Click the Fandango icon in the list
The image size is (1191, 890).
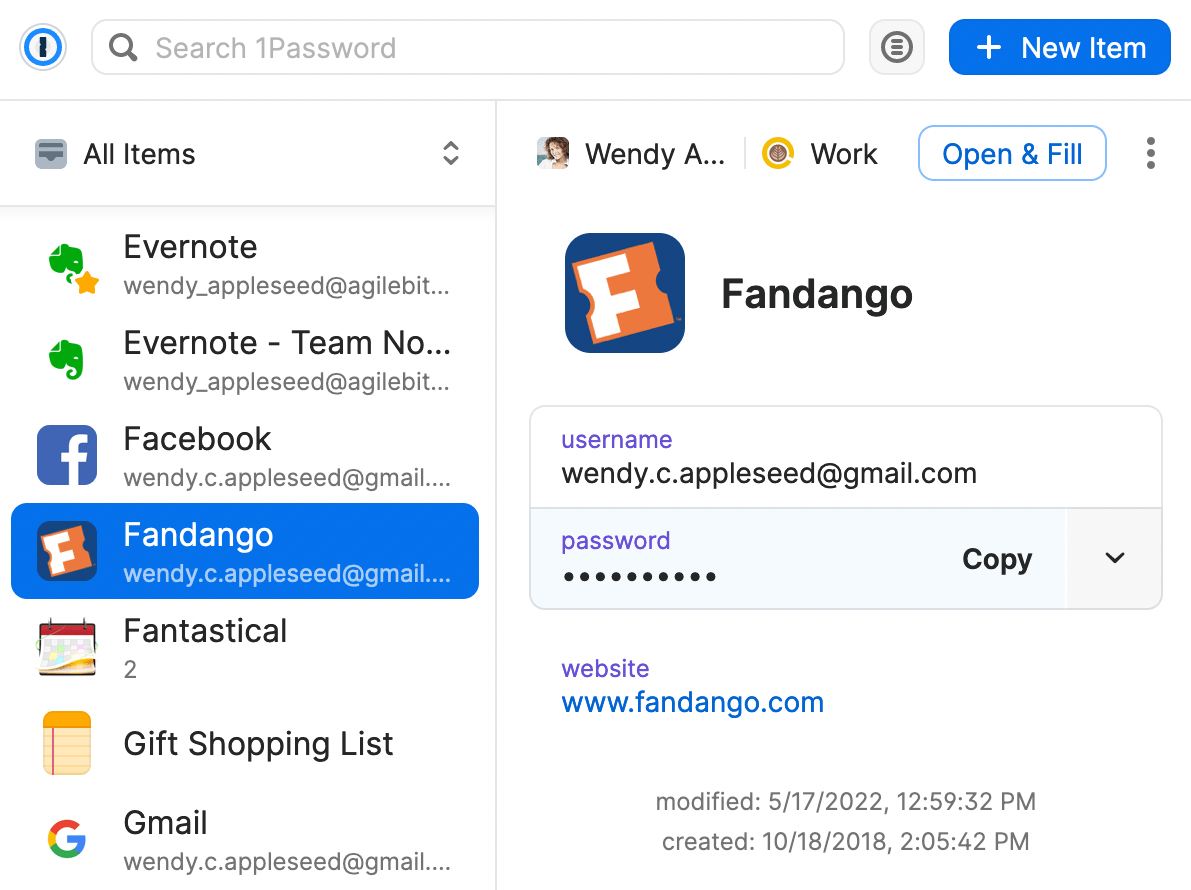67,551
